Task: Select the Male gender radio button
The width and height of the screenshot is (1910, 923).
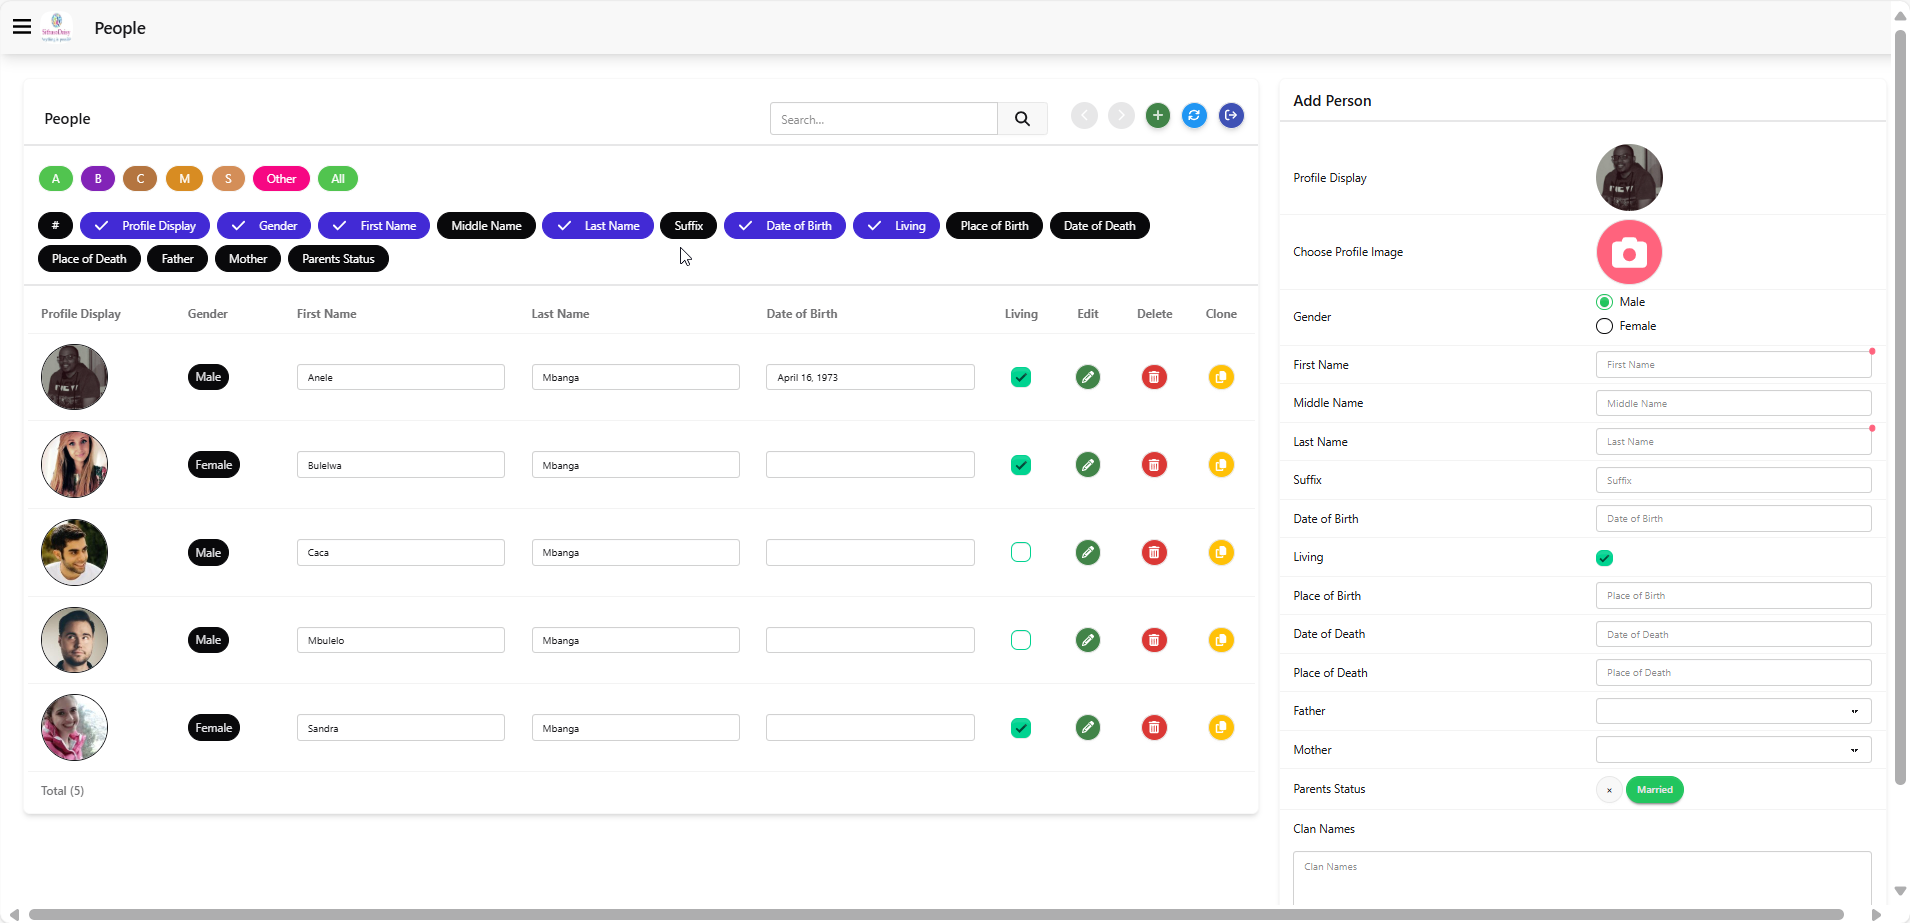Action: (x=1604, y=302)
